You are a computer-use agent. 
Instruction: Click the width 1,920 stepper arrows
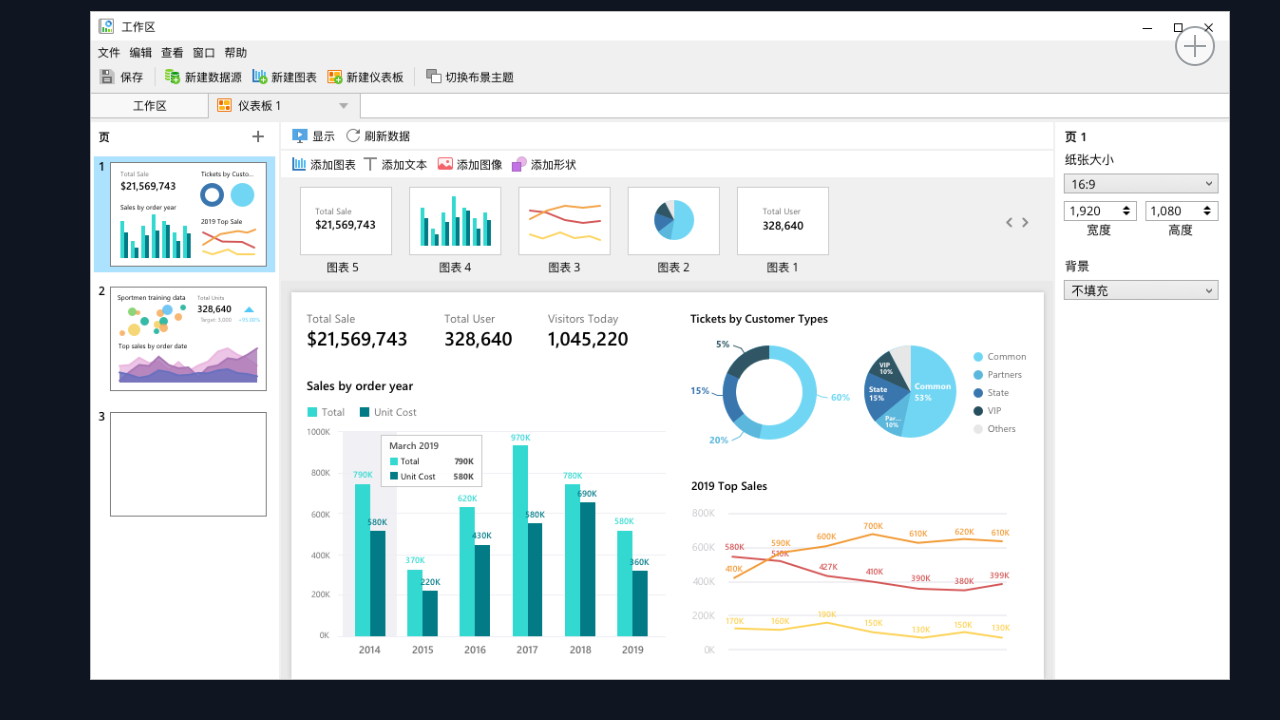pyautogui.click(x=1128, y=211)
